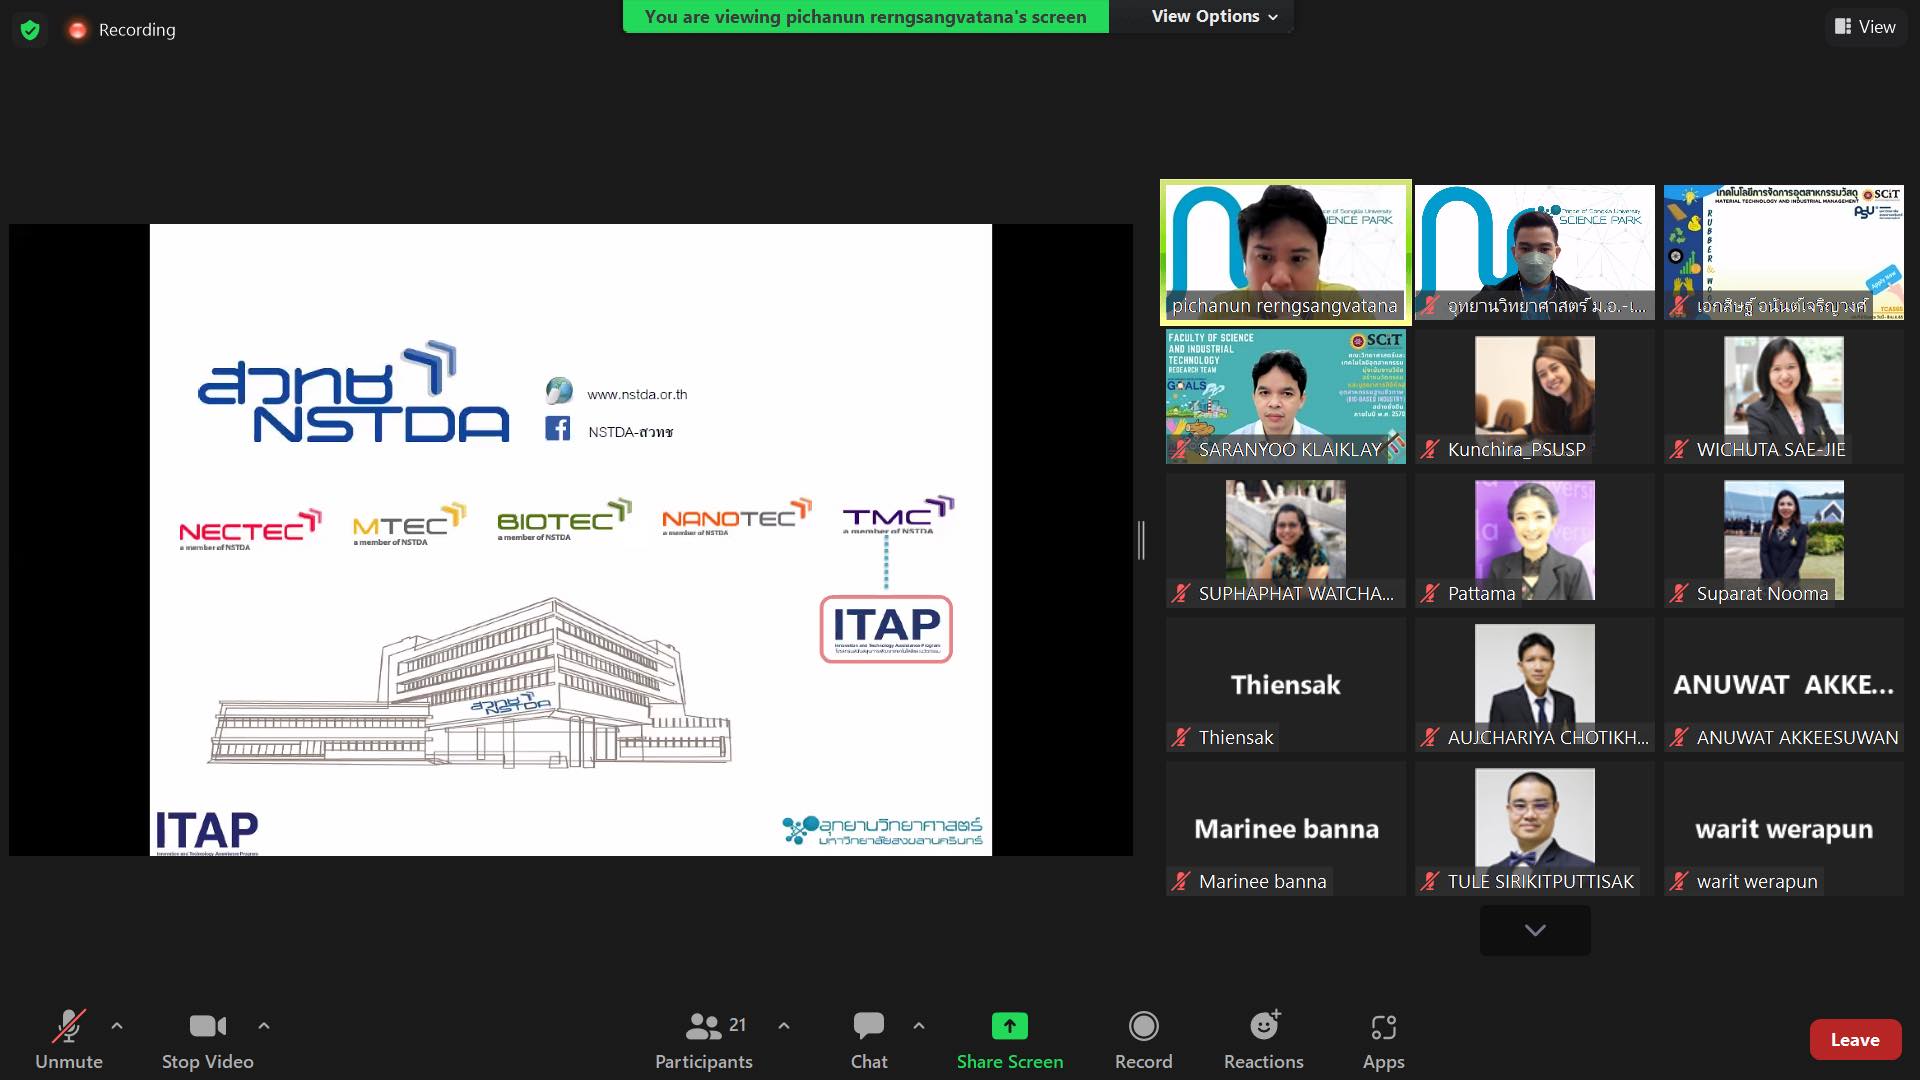Click the NANOTEC logo on slide
1920x1080 pixels.
click(737, 517)
